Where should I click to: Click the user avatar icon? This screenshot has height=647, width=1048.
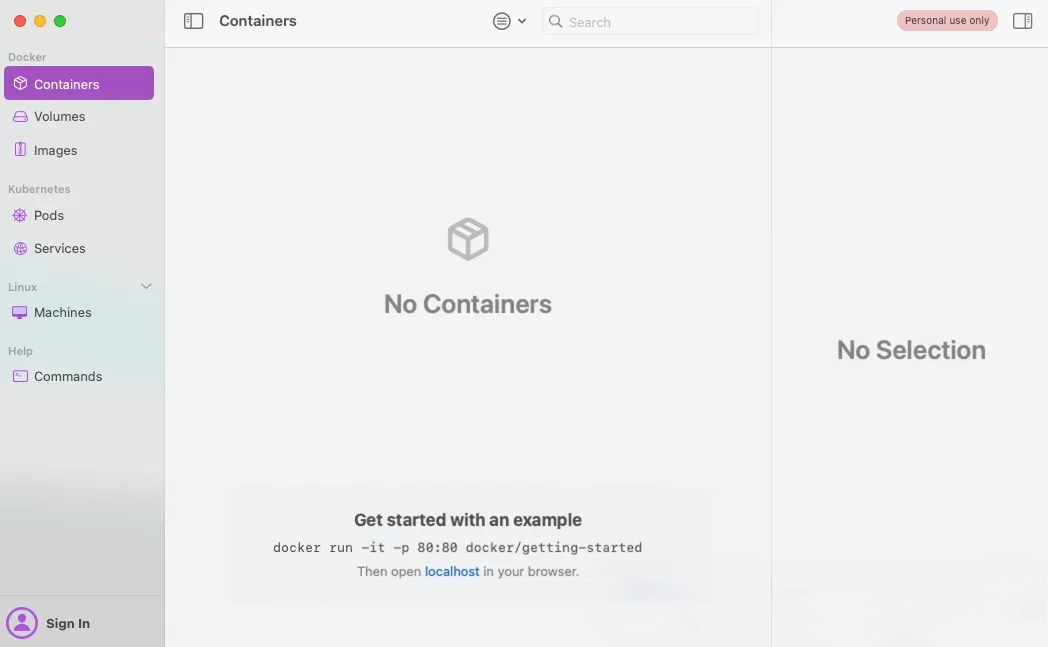pyautogui.click(x=22, y=623)
